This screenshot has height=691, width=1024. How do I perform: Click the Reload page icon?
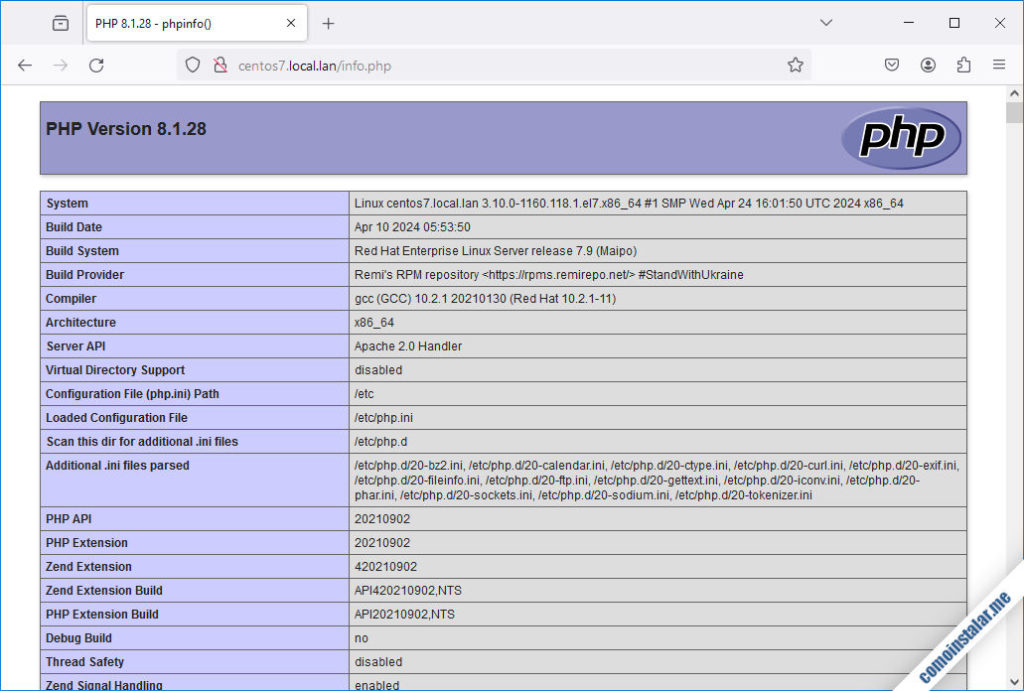tap(96, 64)
